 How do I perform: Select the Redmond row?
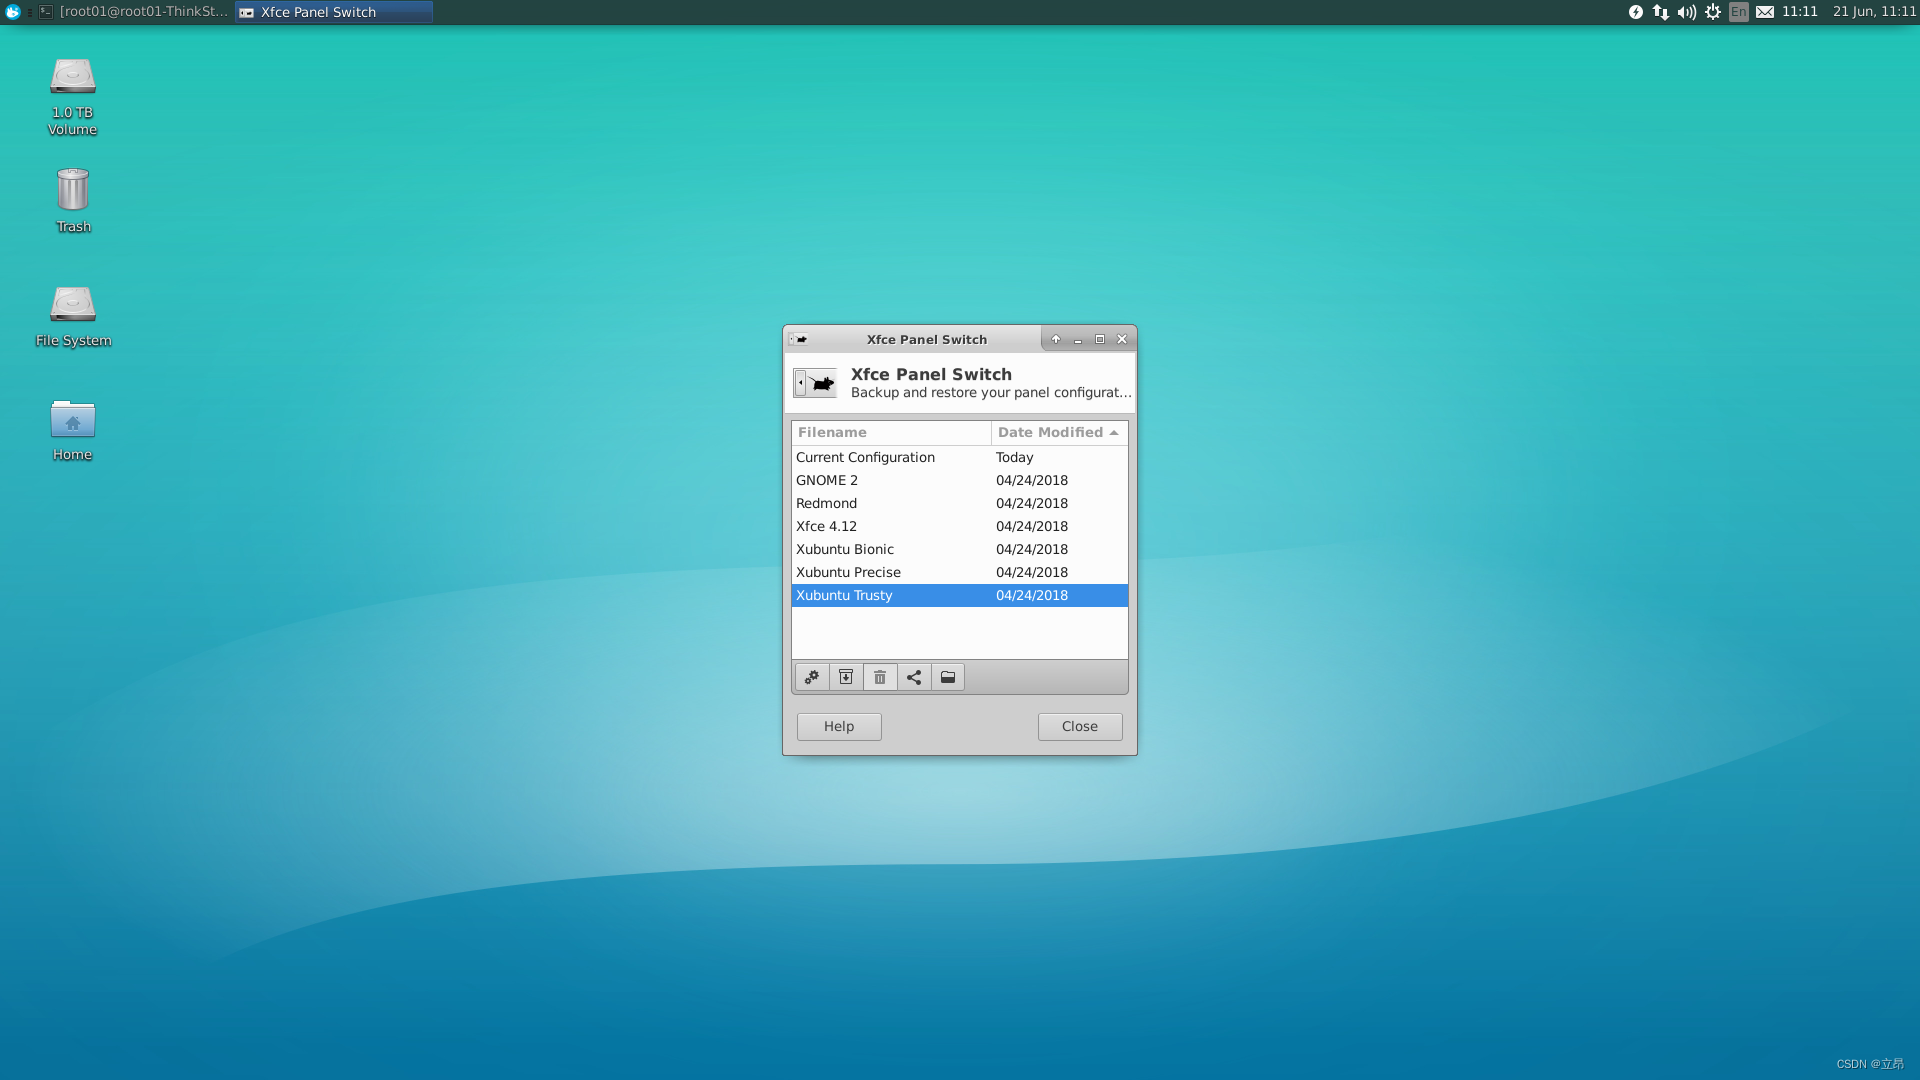click(960, 504)
